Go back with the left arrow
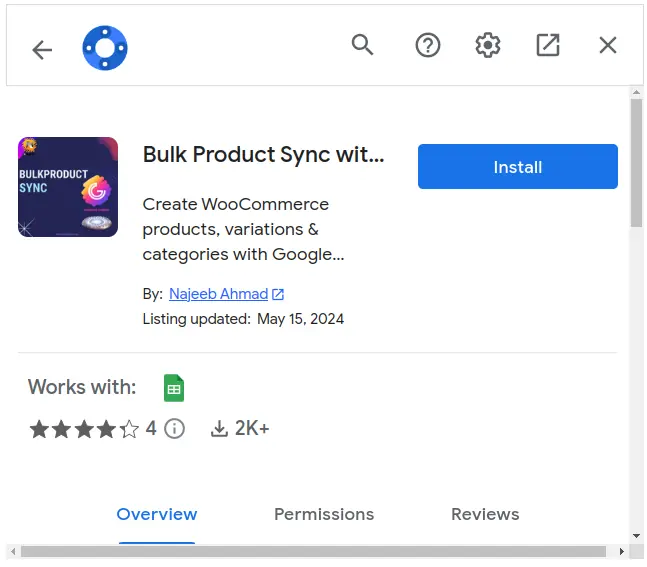The width and height of the screenshot is (647, 567). [42, 50]
